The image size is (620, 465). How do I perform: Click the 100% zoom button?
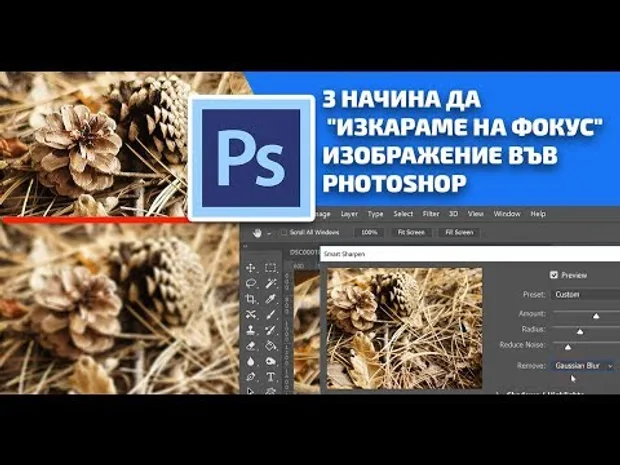(x=369, y=232)
